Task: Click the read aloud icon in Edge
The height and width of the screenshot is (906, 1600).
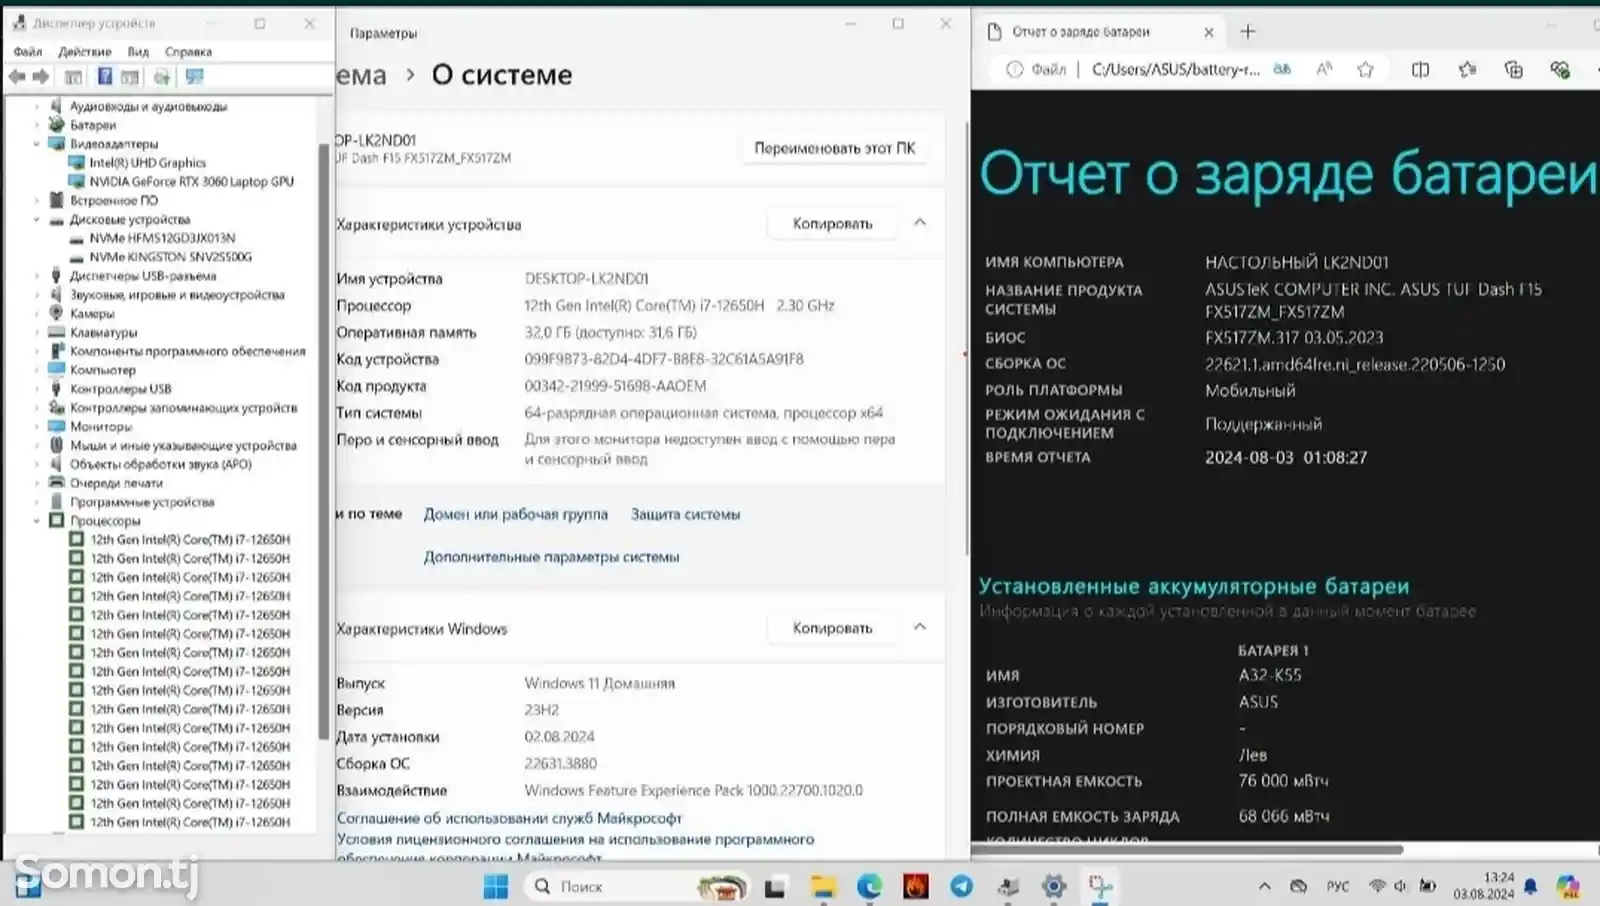Action: point(1324,69)
